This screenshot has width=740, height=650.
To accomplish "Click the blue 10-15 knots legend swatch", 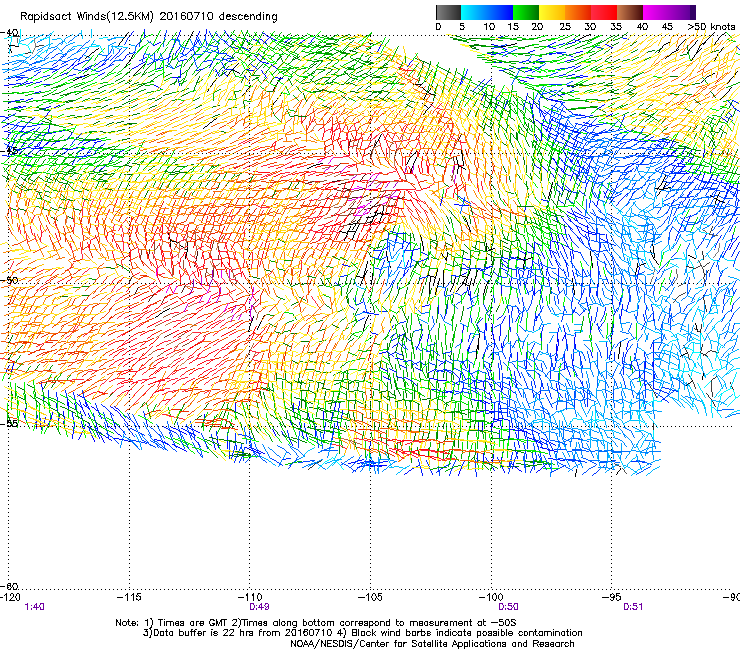I will 500,12.
